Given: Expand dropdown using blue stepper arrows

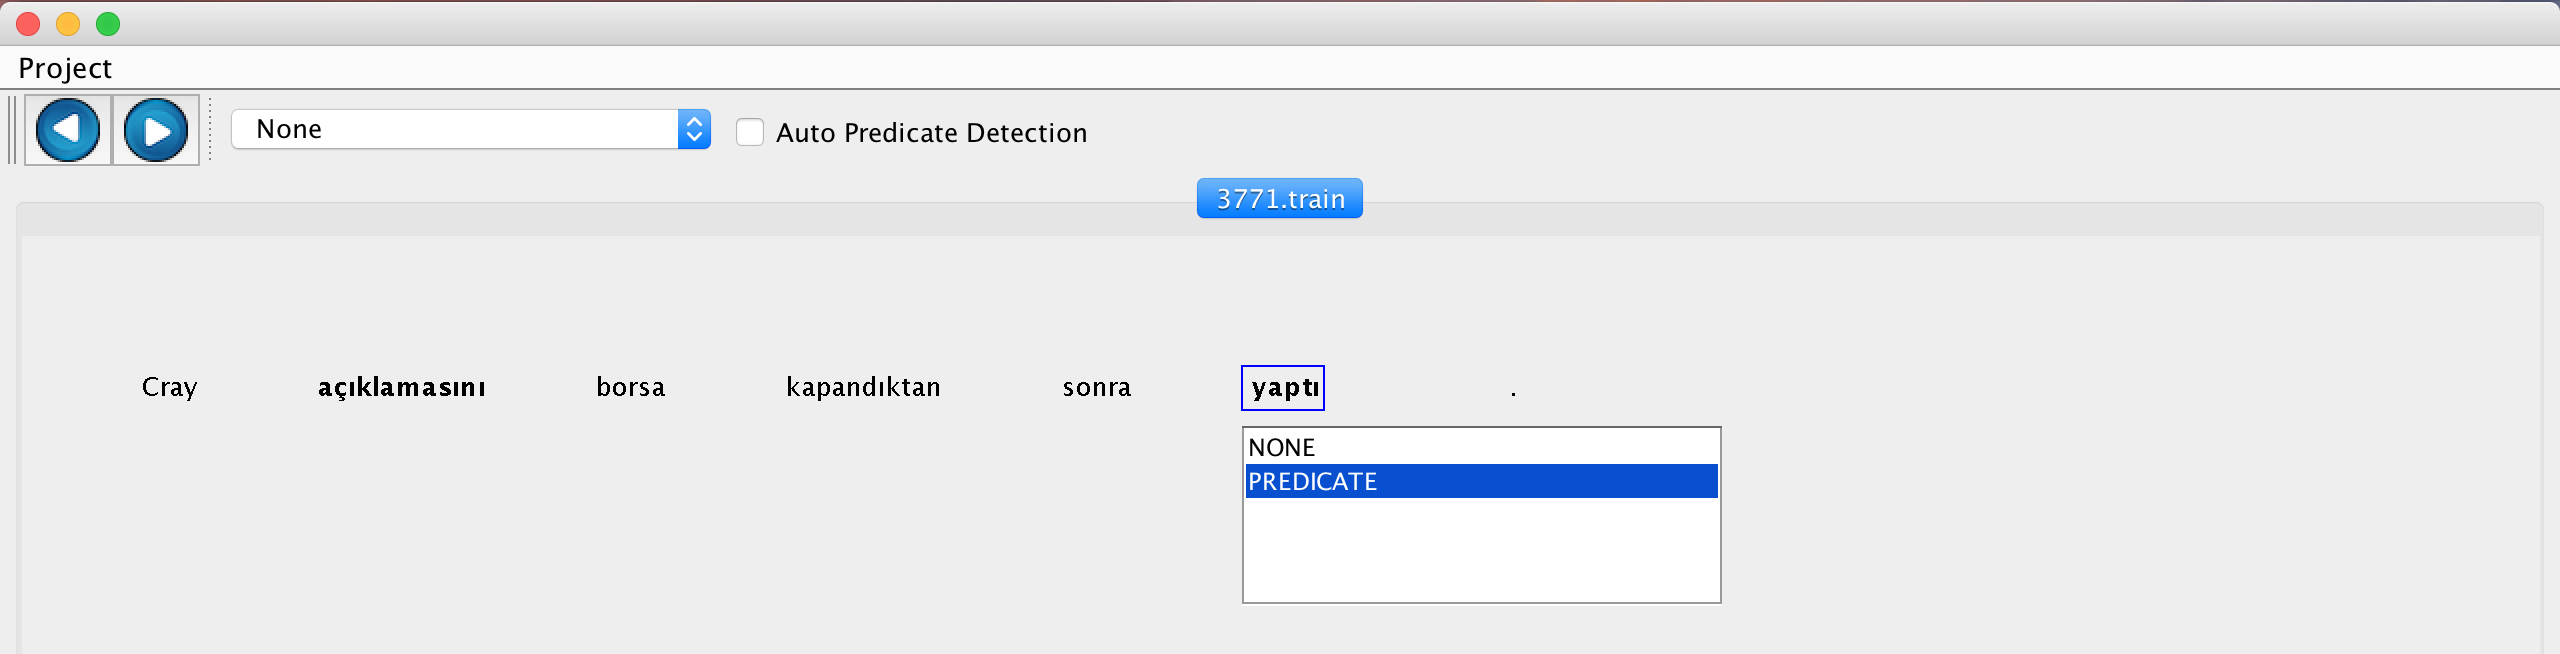Looking at the screenshot, I should (x=694, y=129).
